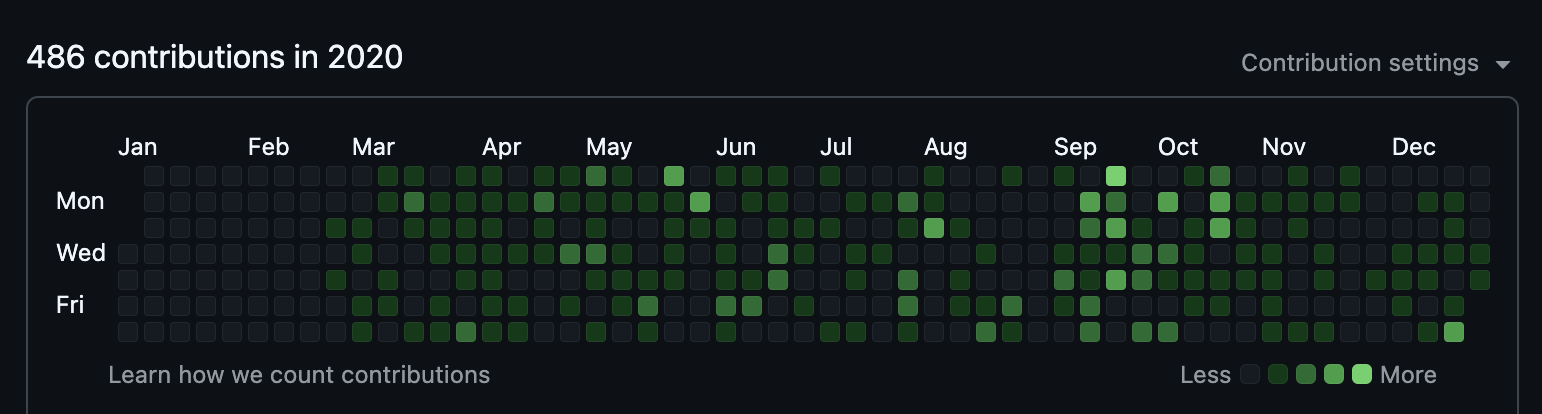This screenshot has height=414, width=1542.
Task: Click the More legend label
Action: (x=1408, y=375)
